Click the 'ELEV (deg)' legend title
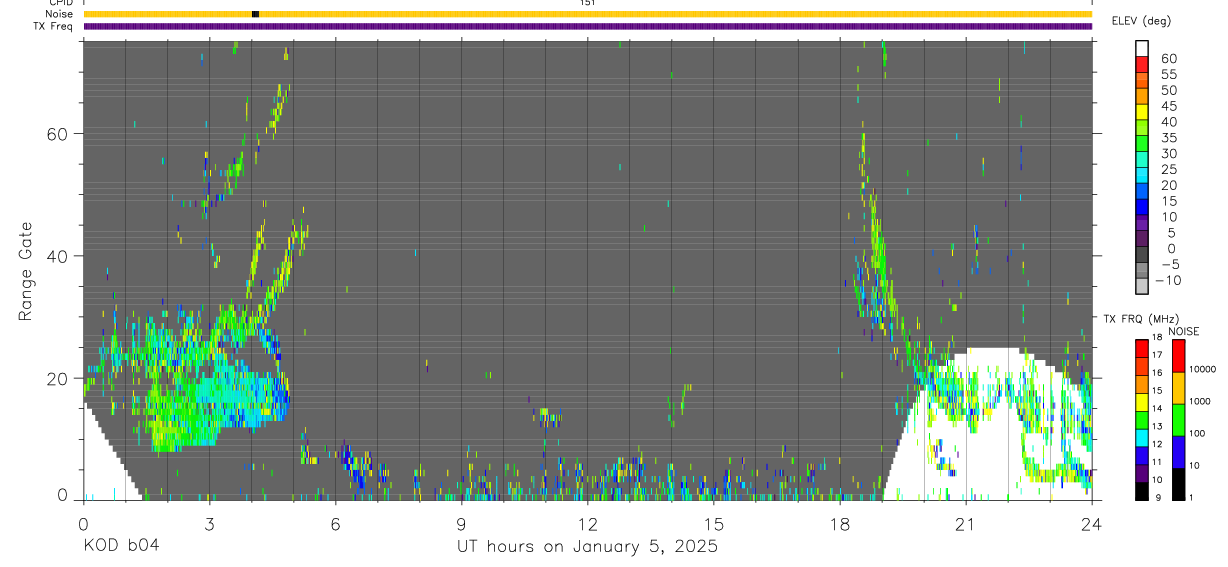The image size is (1228, 567). point(1142,21)
